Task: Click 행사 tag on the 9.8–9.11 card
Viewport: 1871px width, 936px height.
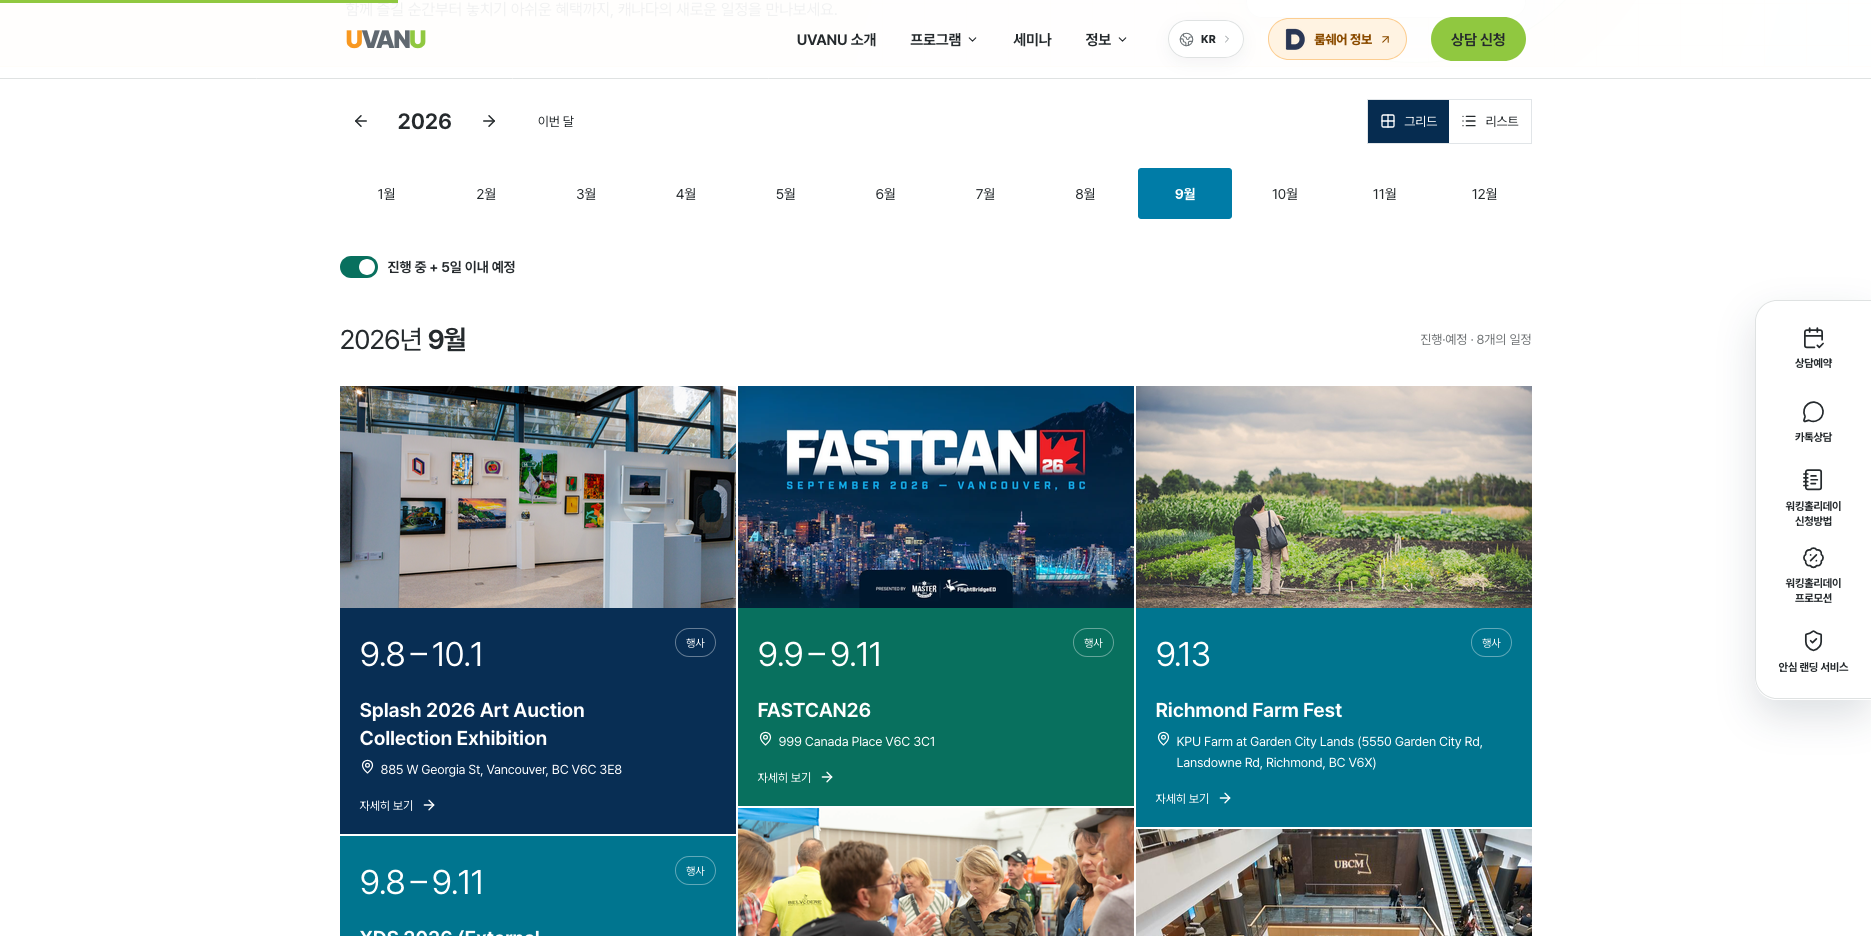Action: pyautogui.click(x=695, y=871)
